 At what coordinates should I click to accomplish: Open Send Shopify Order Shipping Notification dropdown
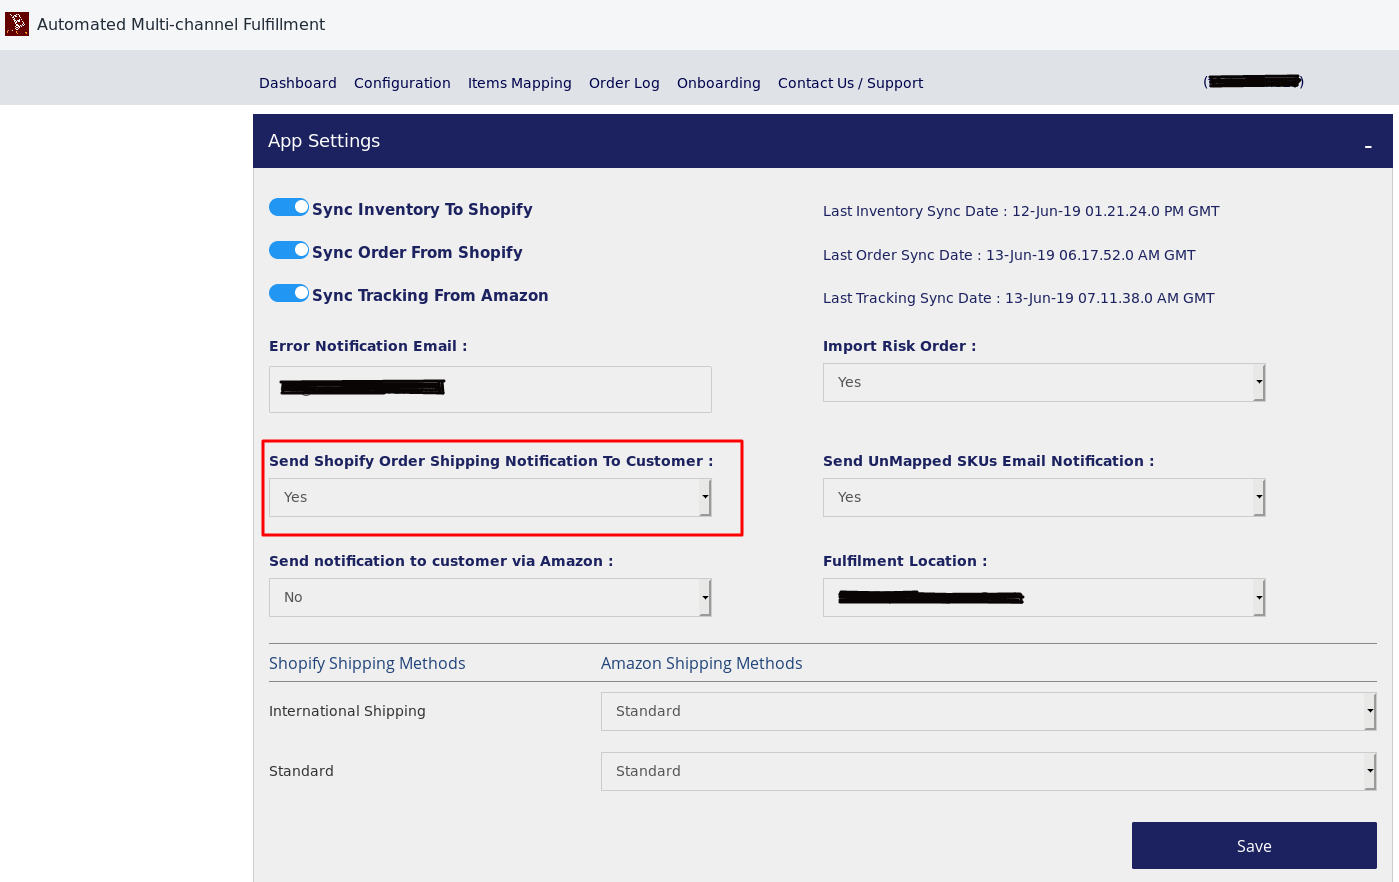click(490, 497)
